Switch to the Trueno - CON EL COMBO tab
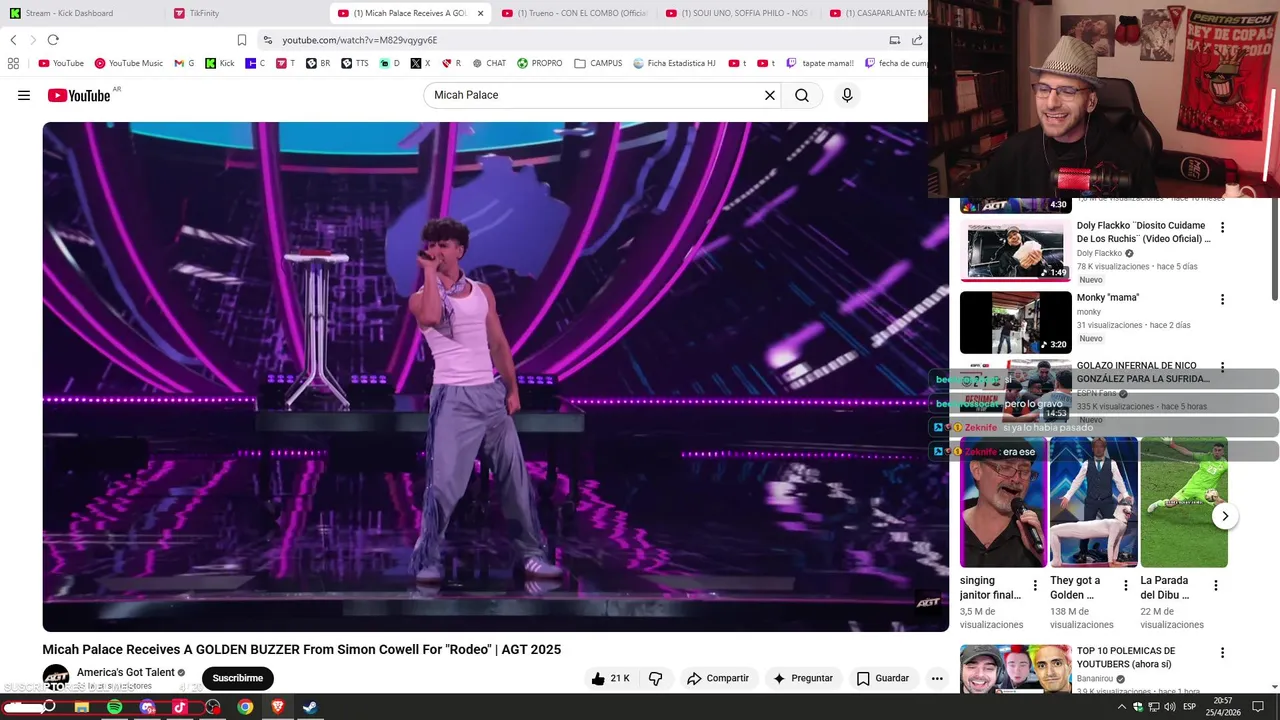This screenshot has width=1280, height=720. pos(575,13)
